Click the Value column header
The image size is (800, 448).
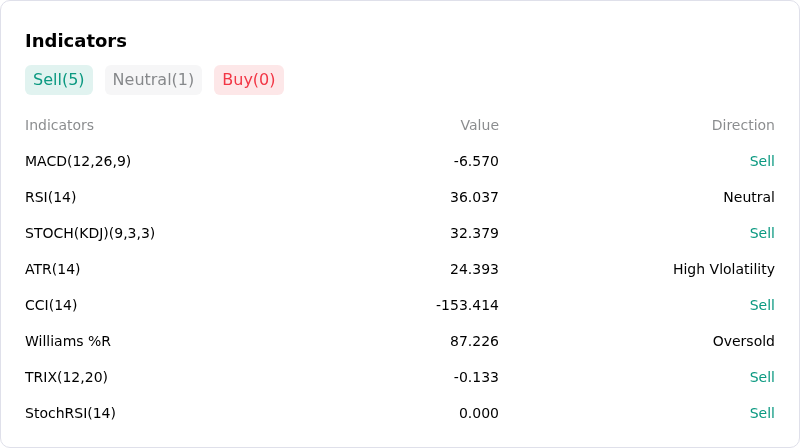point(479,125)
